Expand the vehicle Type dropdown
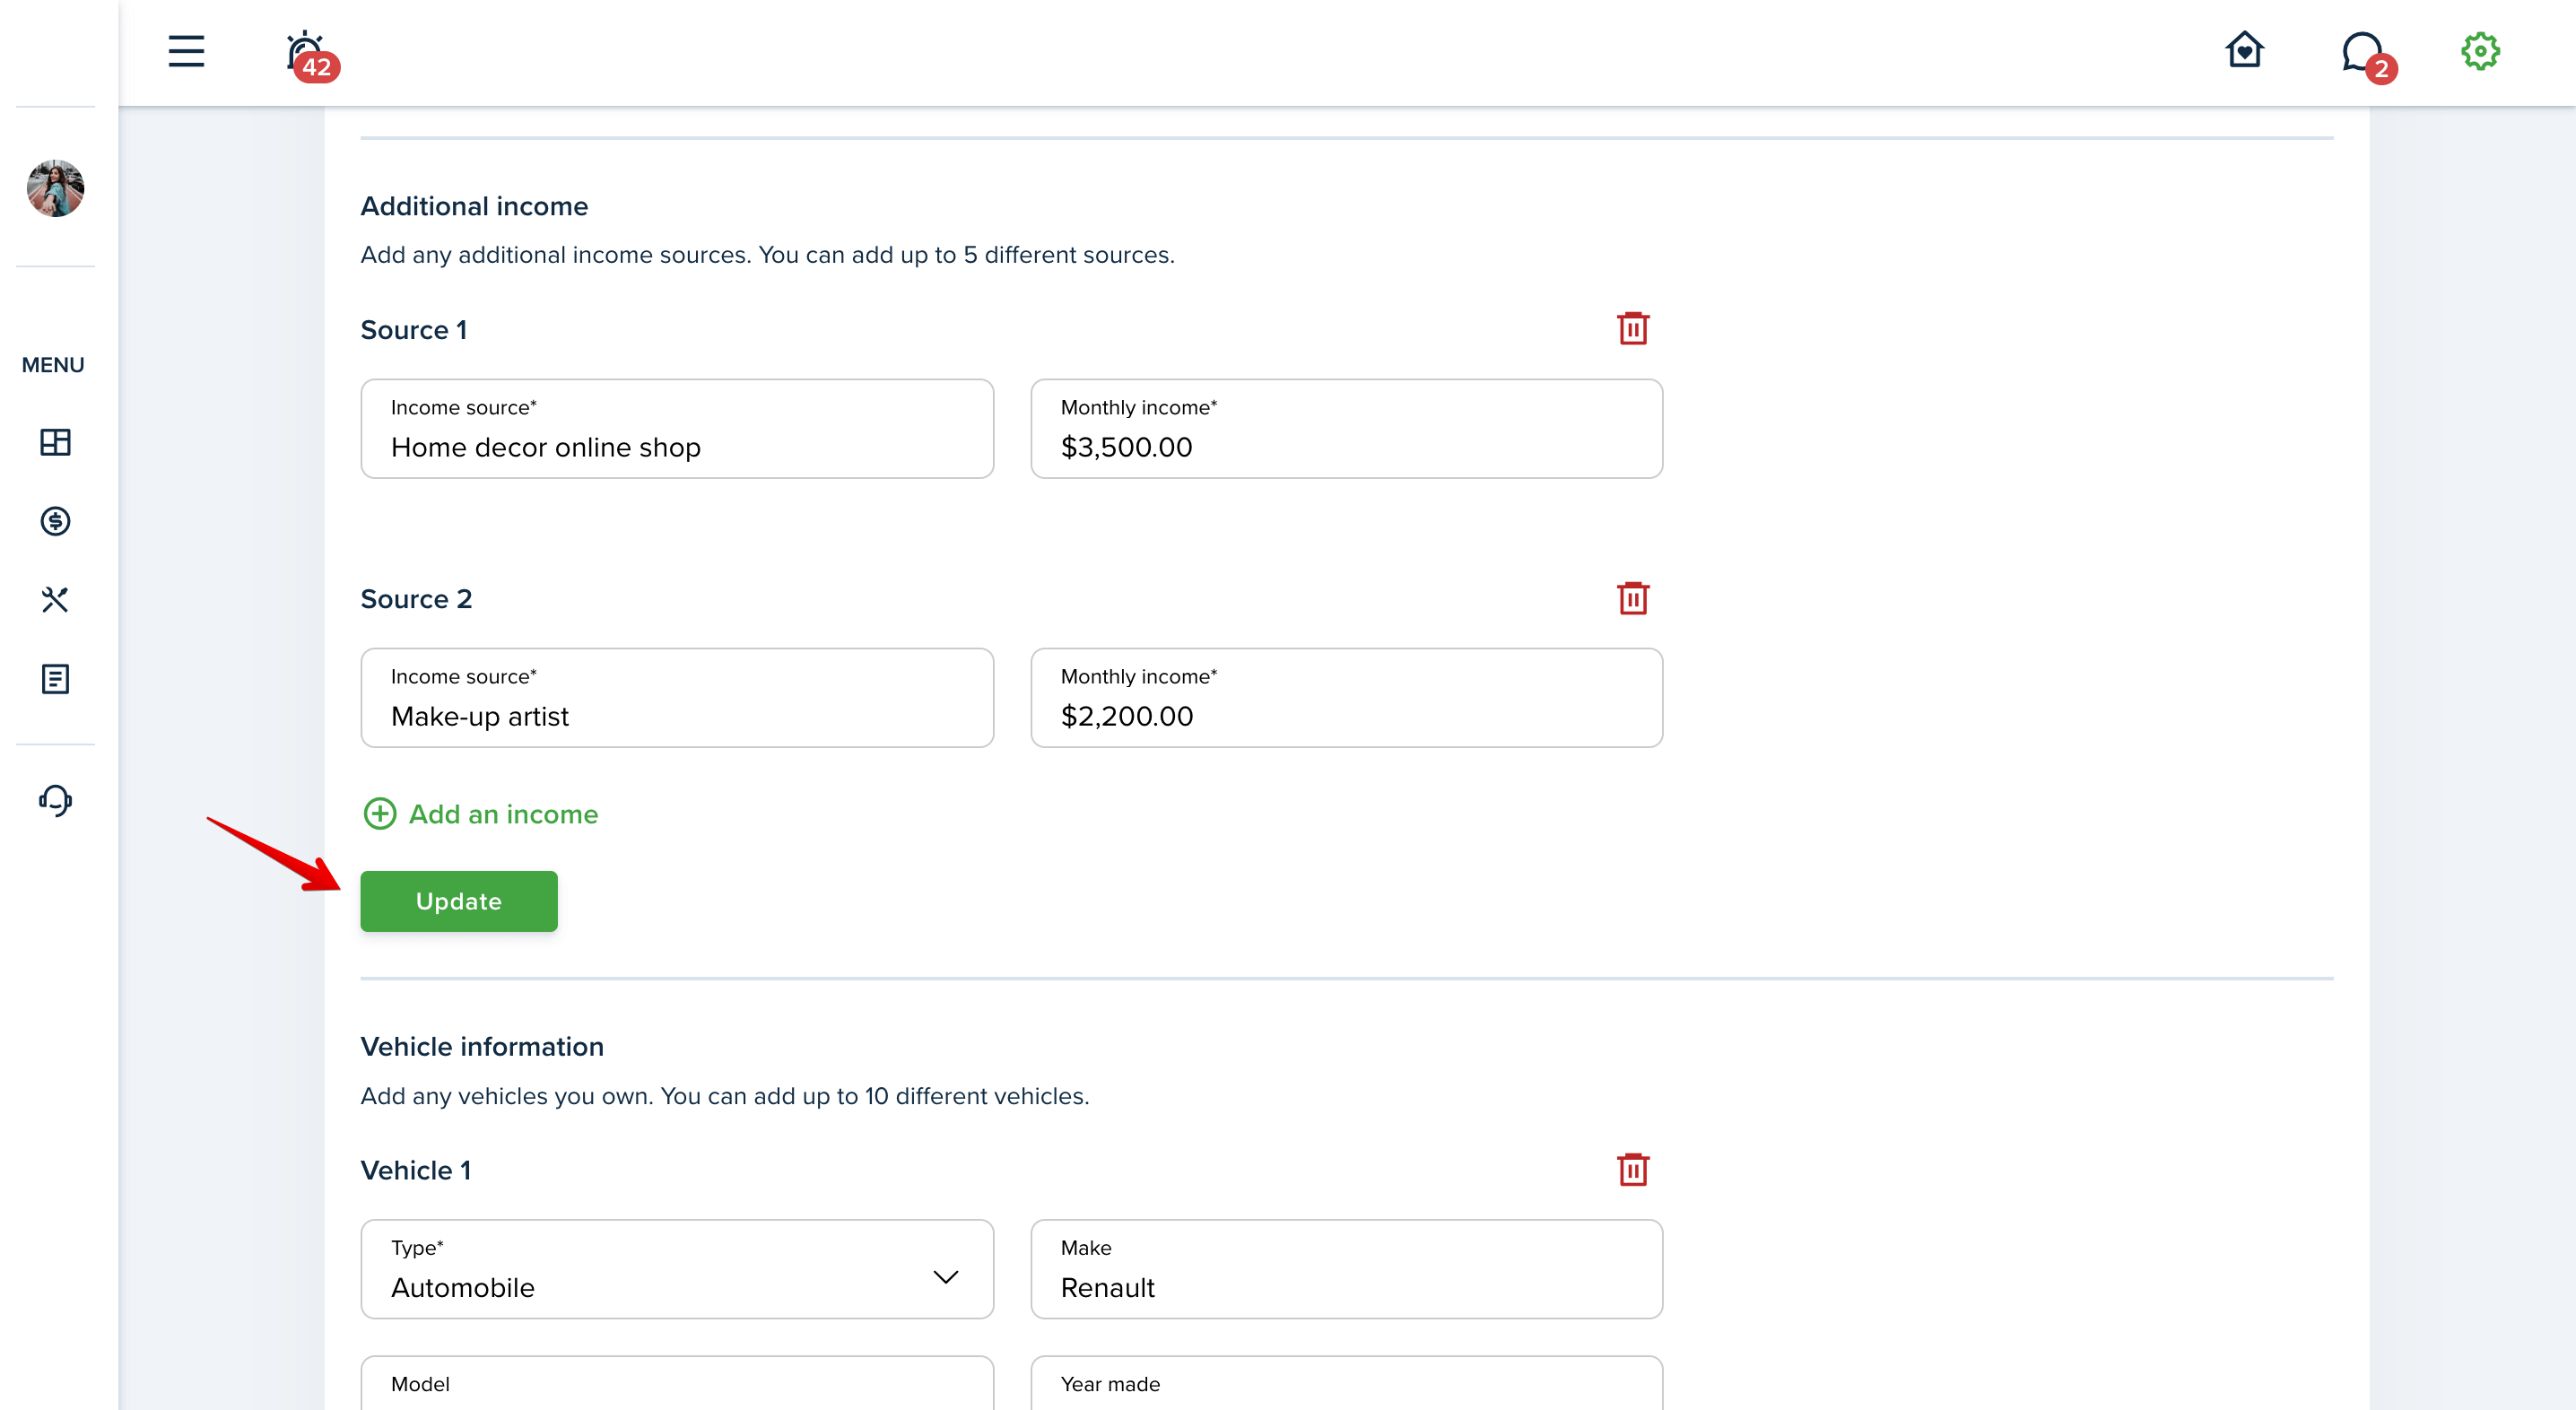Screen dimensions: 2576x1410 pos(677,1269)
